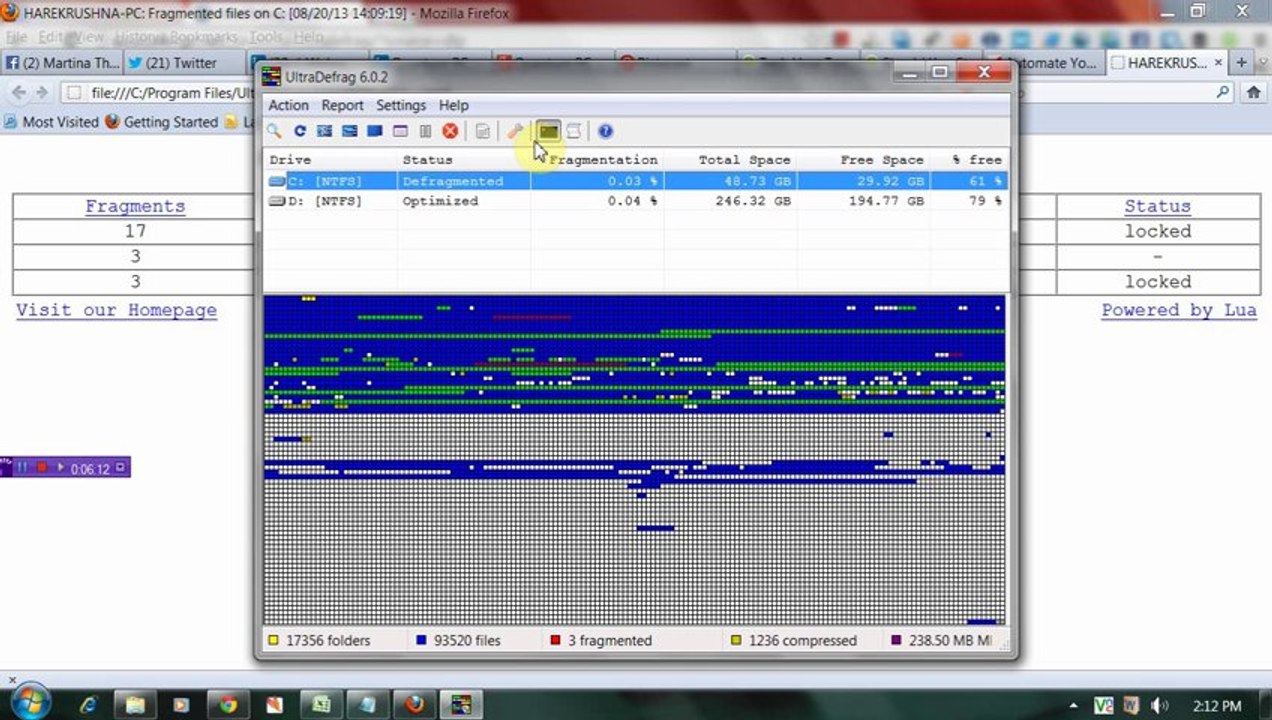Open the blue Help icon in toolbar
Screen dimensions: 1272x720
pyautogui.click(x=605, y=131)
